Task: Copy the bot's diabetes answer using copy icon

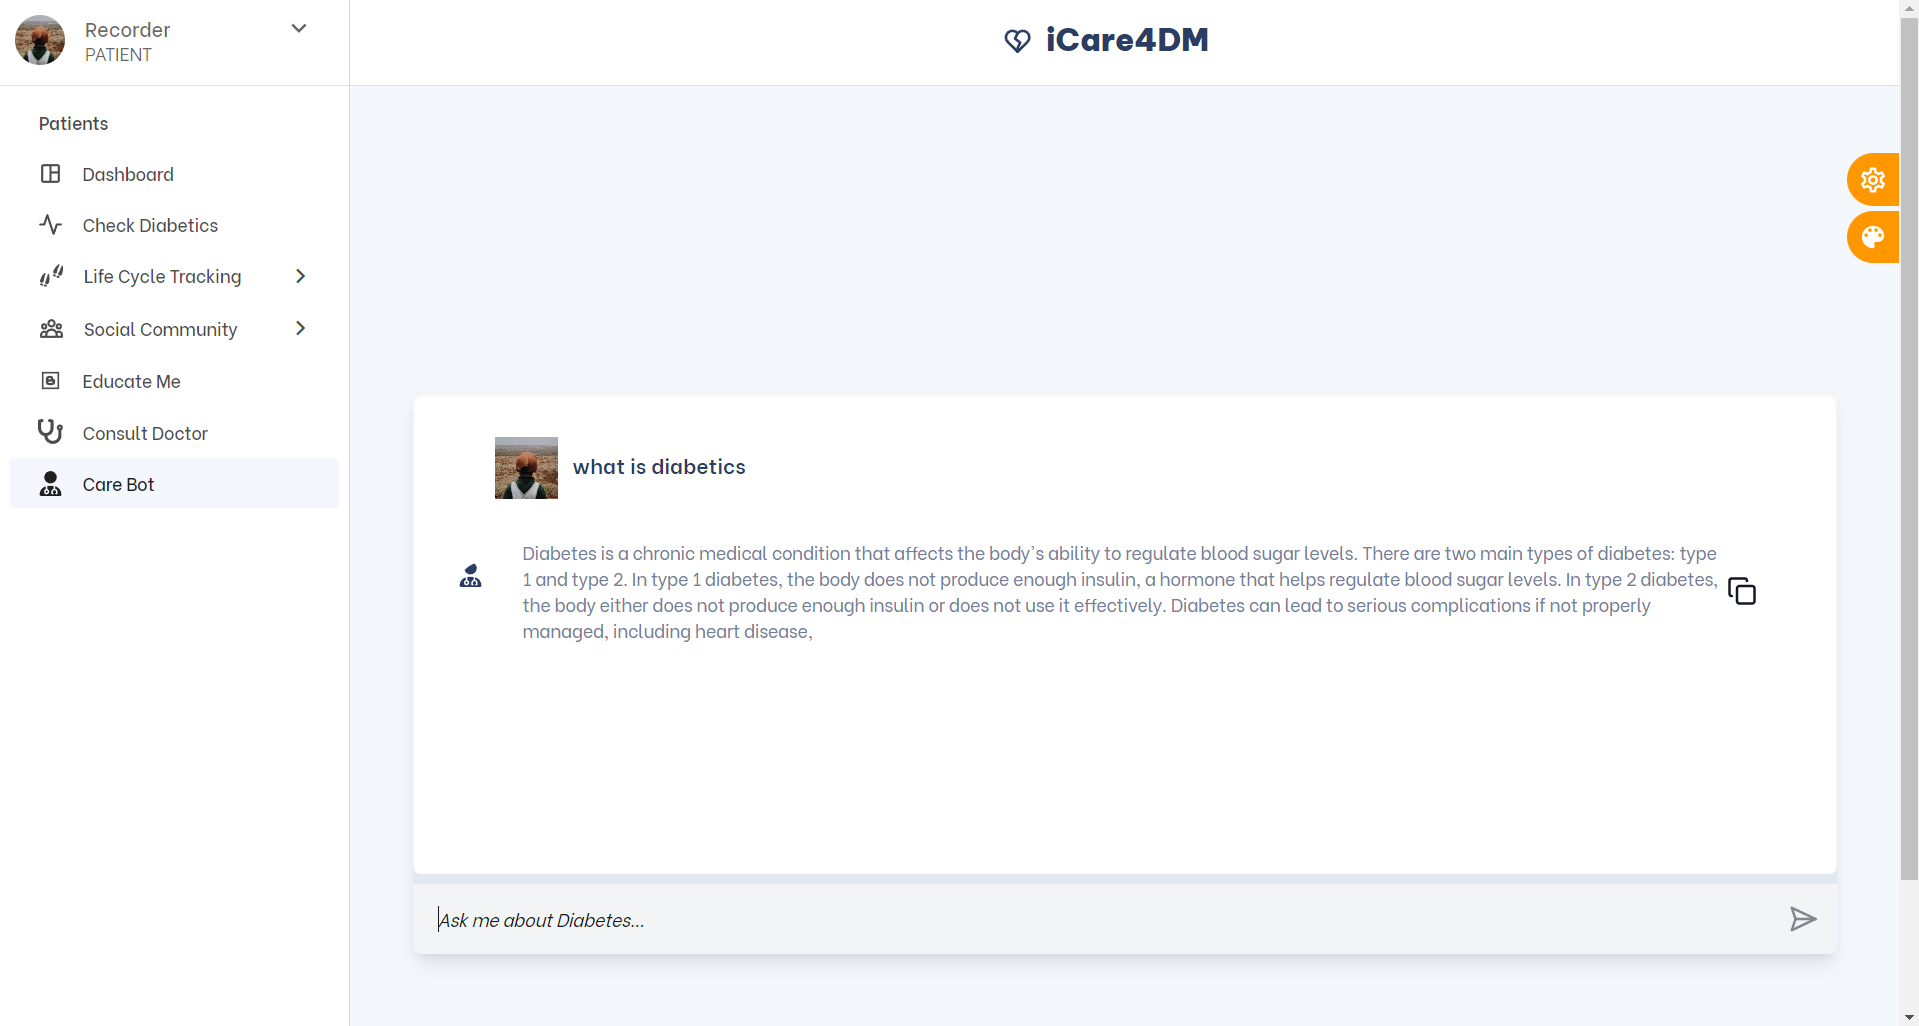Action: tap(1742, 591)
